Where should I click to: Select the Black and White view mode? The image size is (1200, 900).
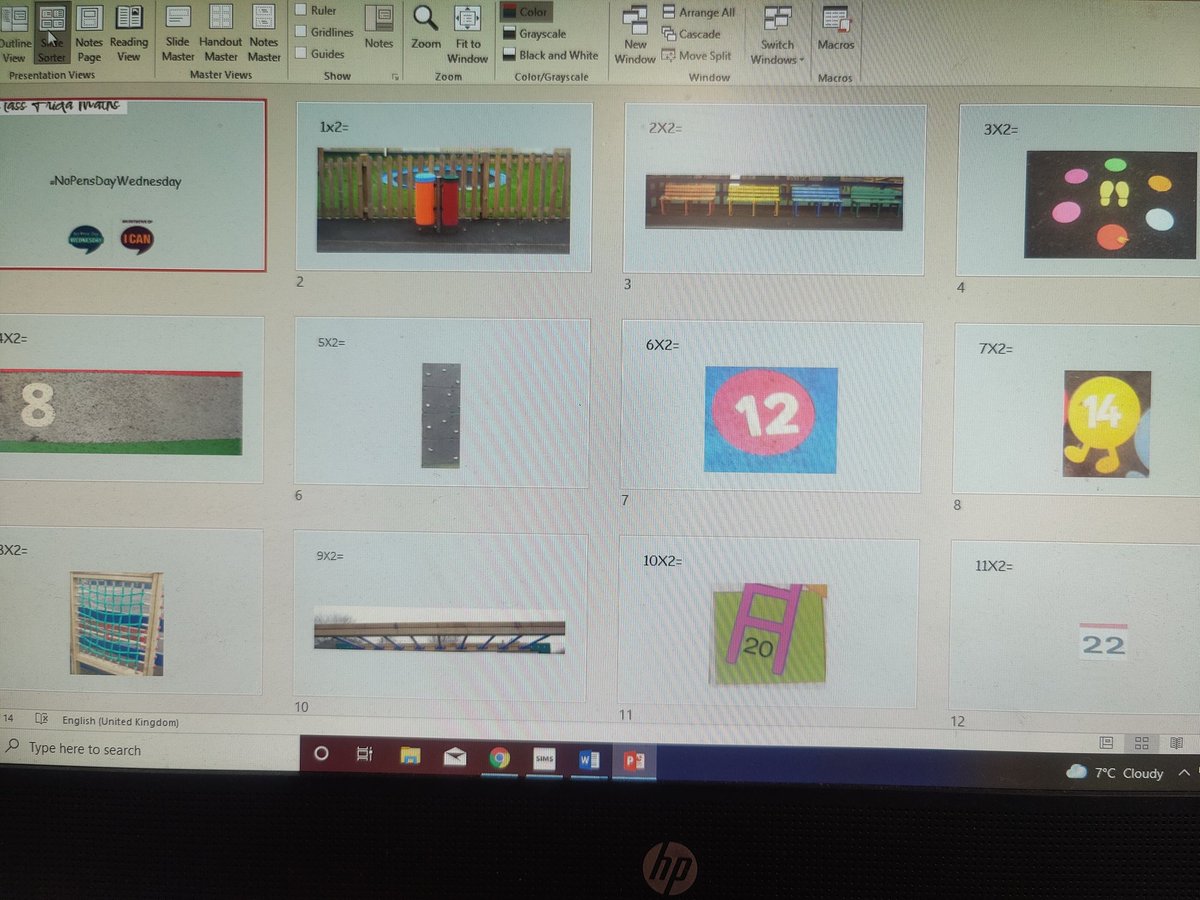(x=550, y=56)
